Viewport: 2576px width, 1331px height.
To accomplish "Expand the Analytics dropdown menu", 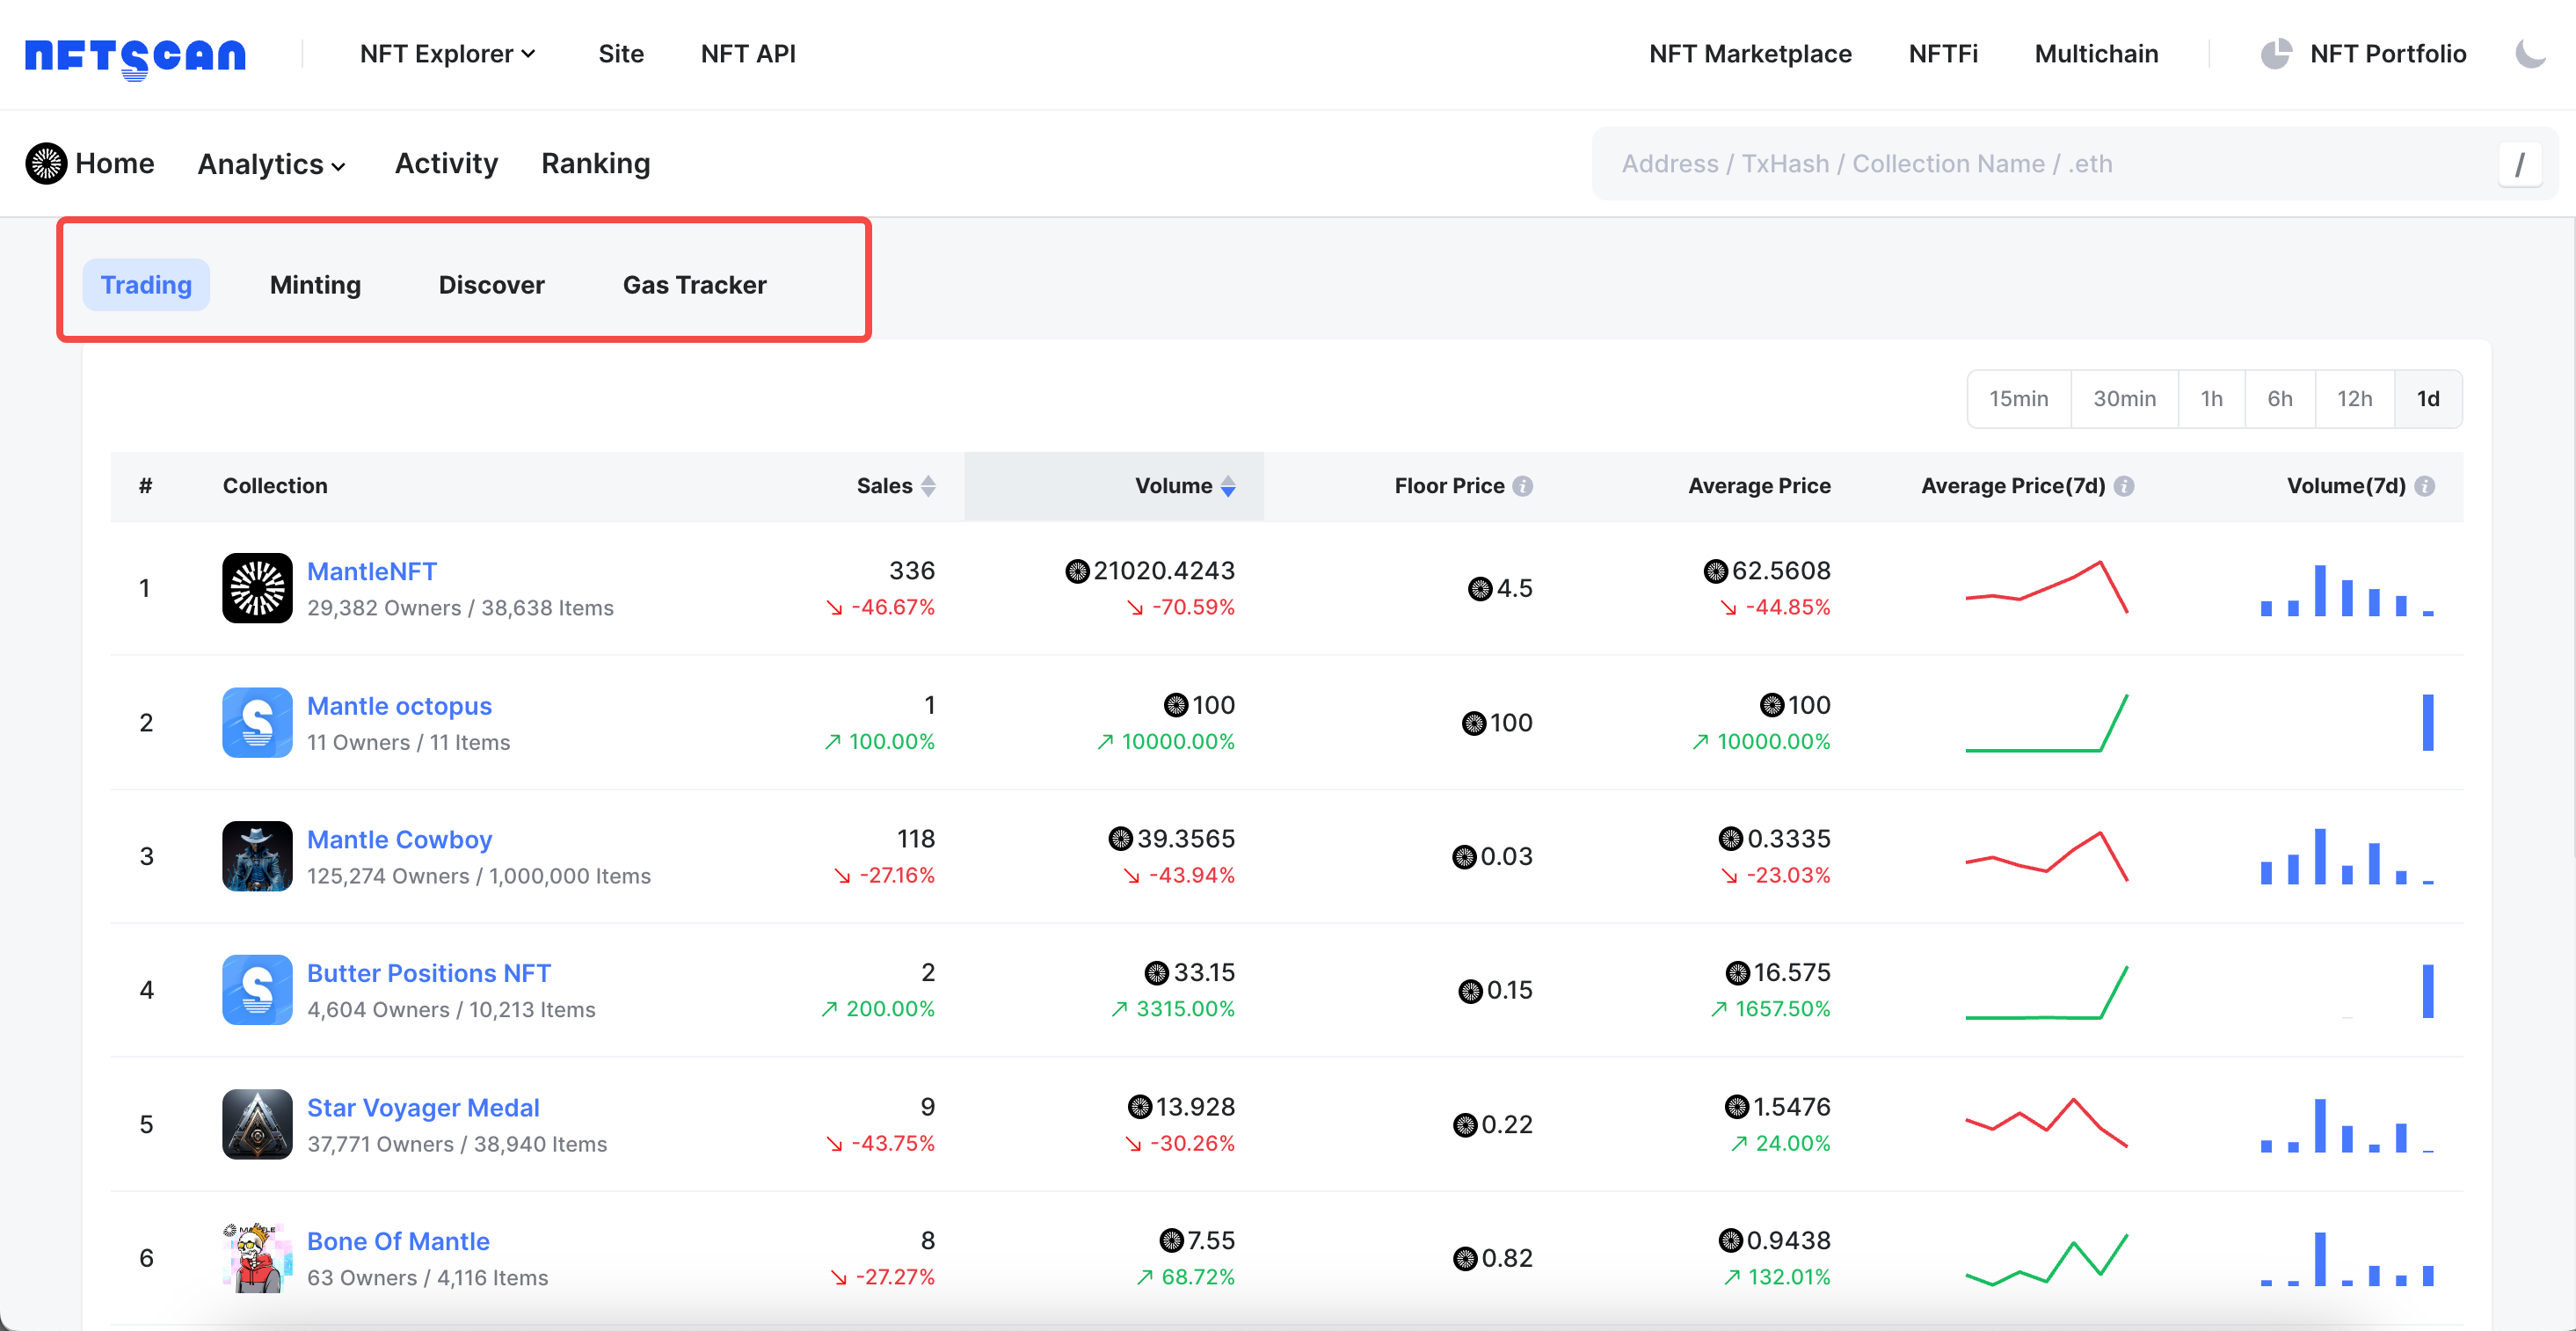I will click(272, 164).
